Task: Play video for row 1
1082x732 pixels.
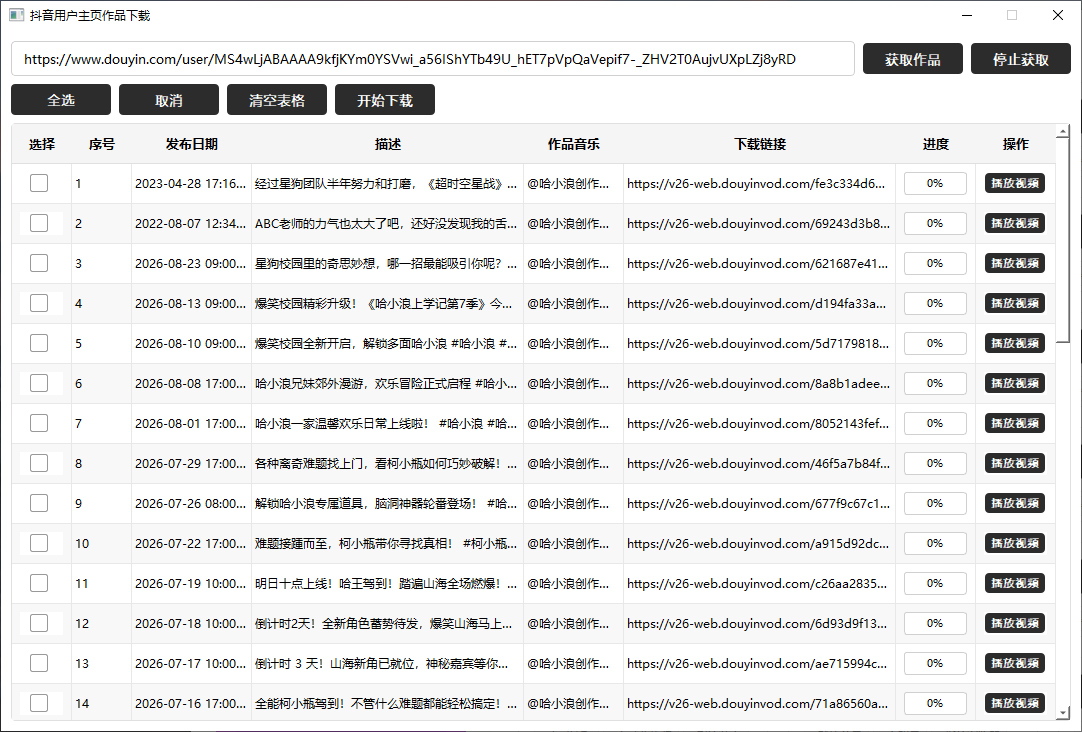Action: (1014, 184)
